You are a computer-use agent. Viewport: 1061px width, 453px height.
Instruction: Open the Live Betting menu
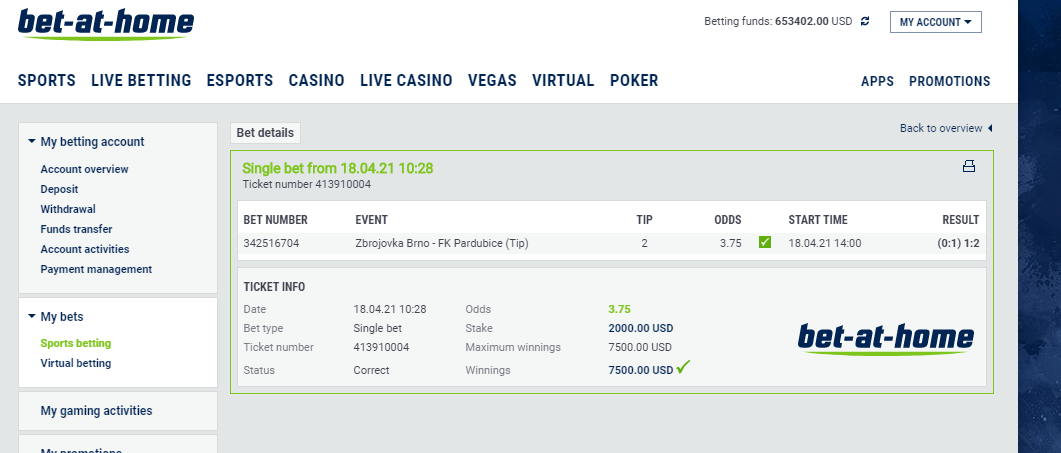click(x=141, y=81)
